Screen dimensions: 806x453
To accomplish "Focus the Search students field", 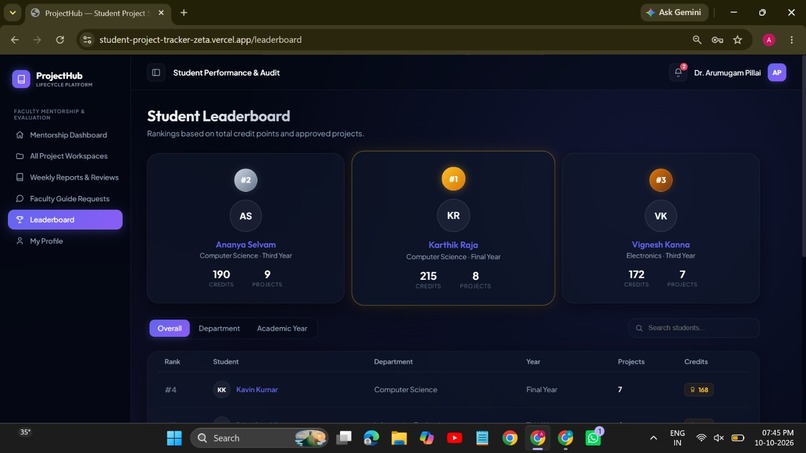I will point(694,328).
